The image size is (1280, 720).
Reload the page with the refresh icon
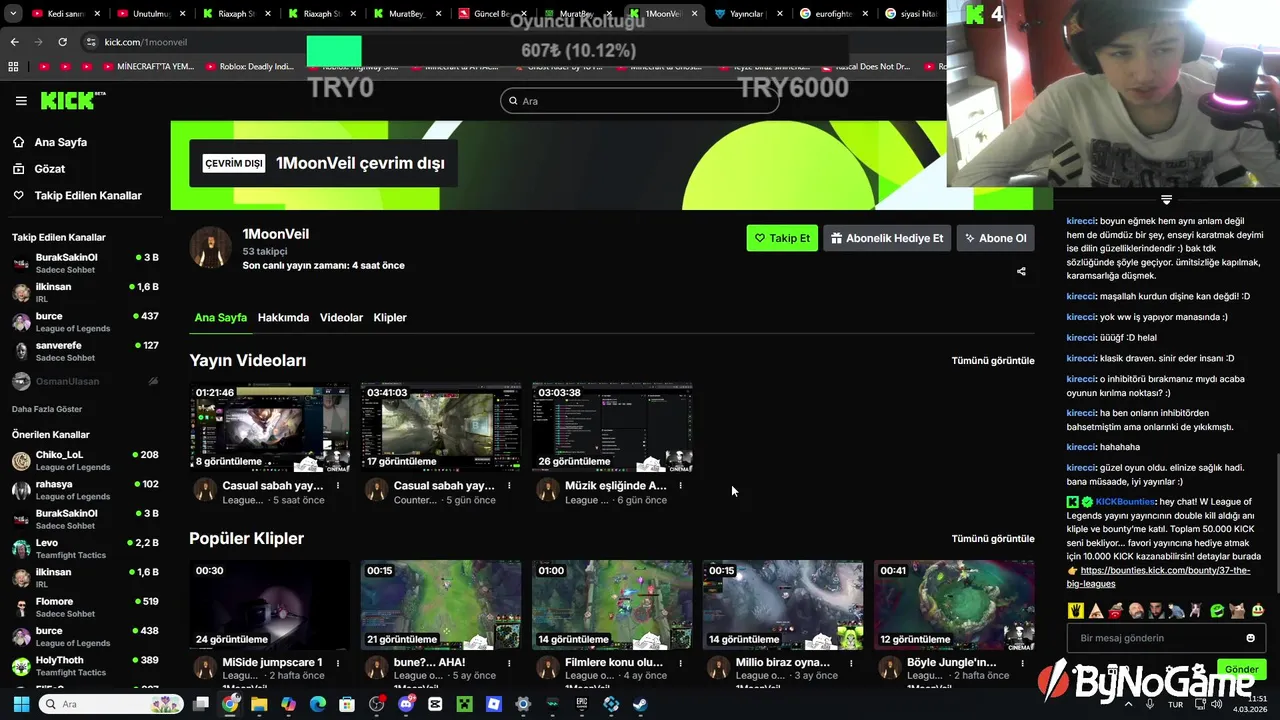(x=62, y=42)
